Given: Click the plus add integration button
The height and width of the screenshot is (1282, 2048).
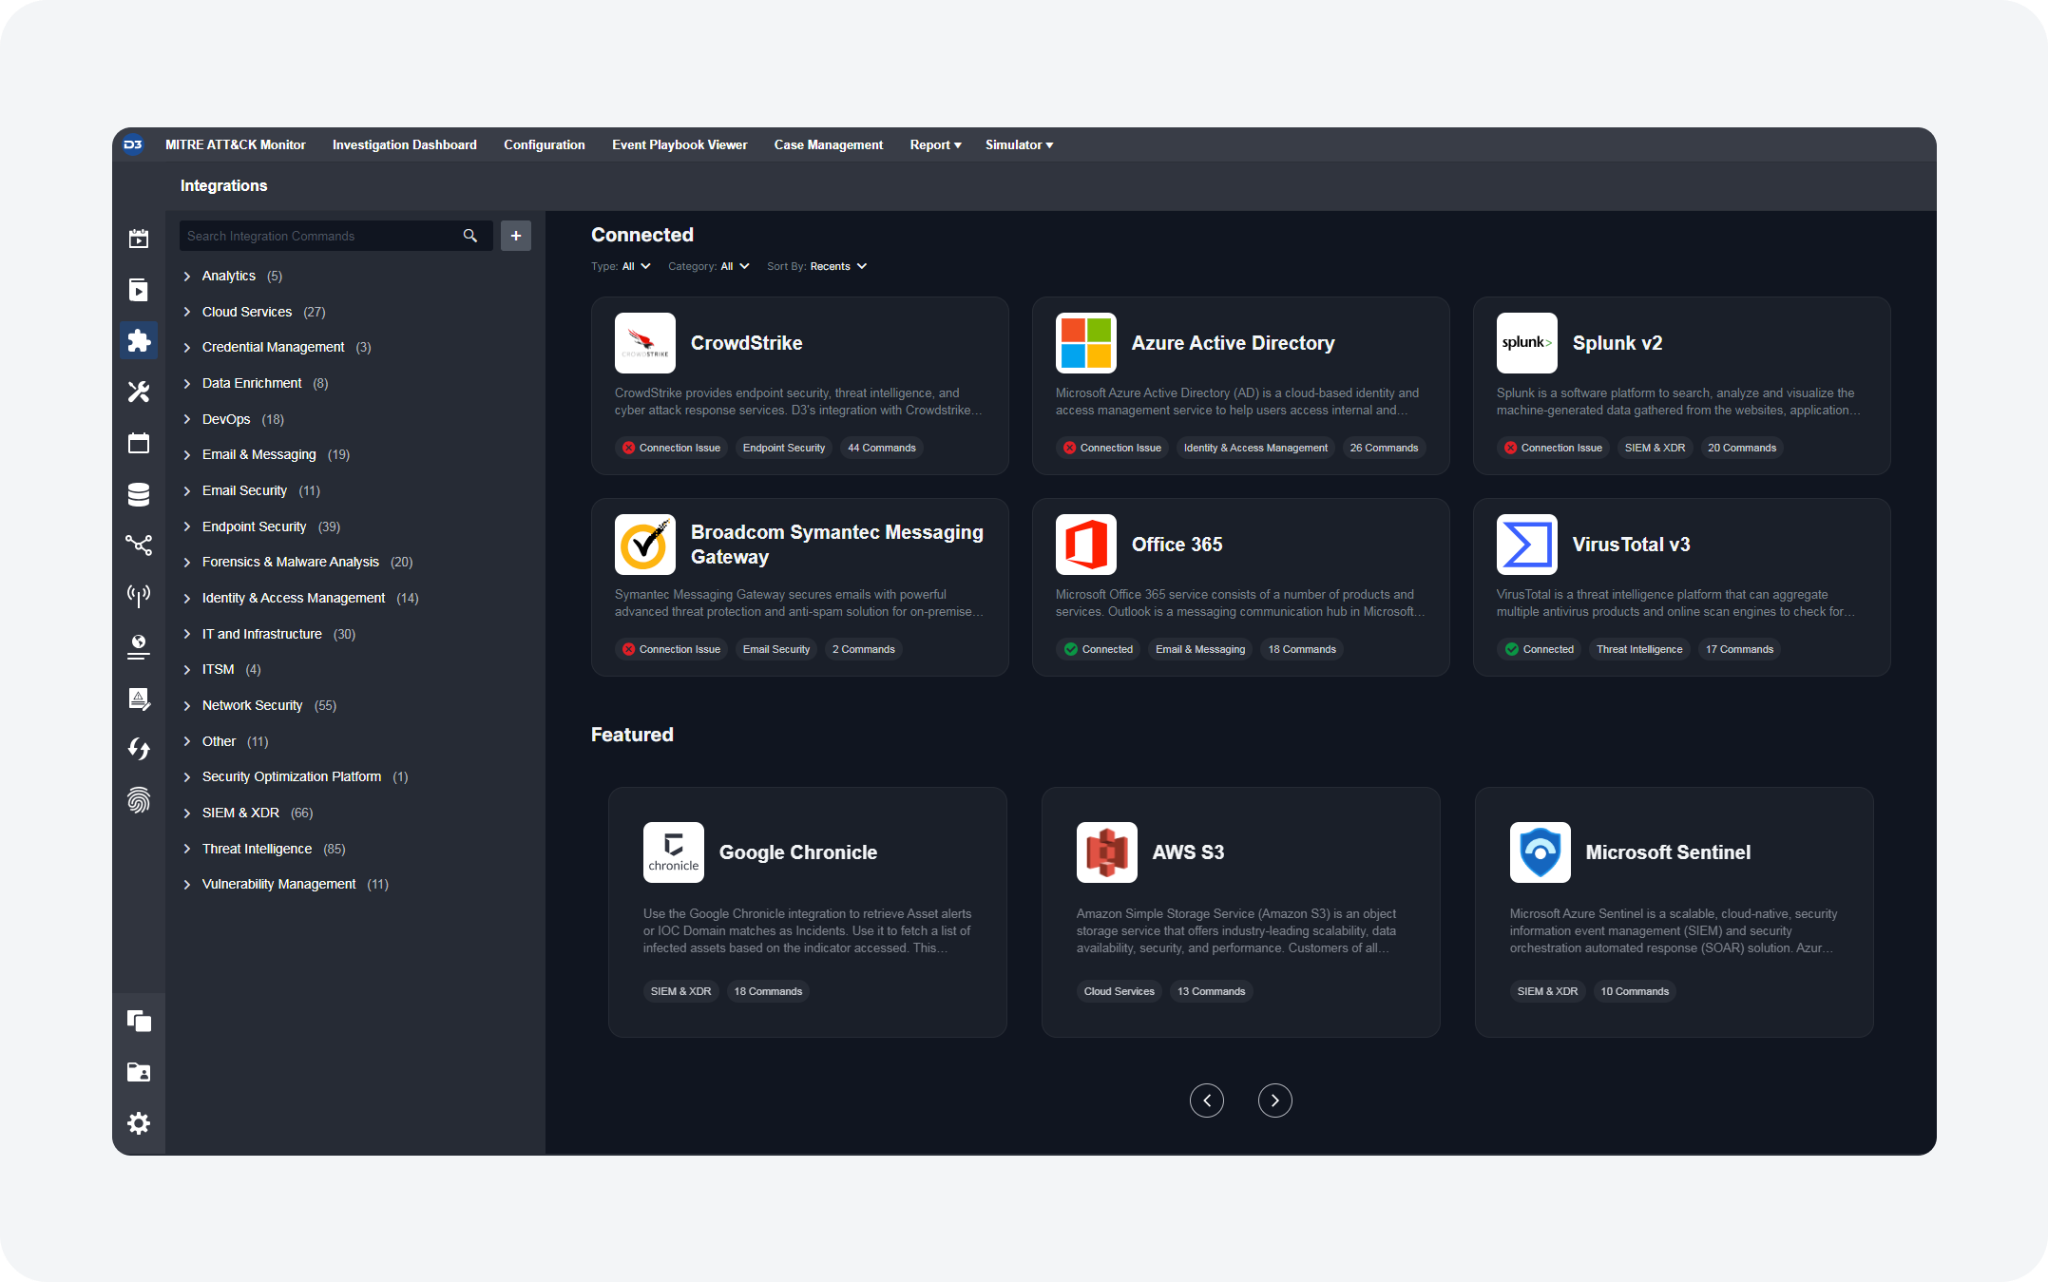Looking at the screenshot, I should [516, 236].
